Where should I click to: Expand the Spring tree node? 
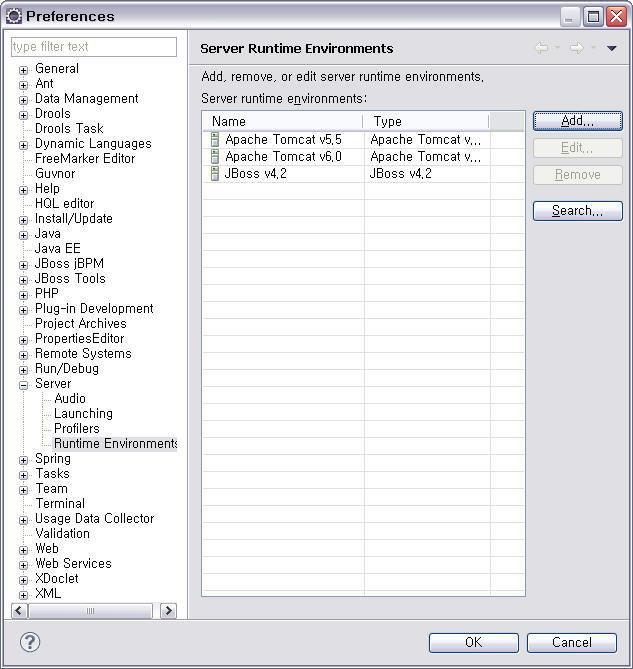[23, 460]
